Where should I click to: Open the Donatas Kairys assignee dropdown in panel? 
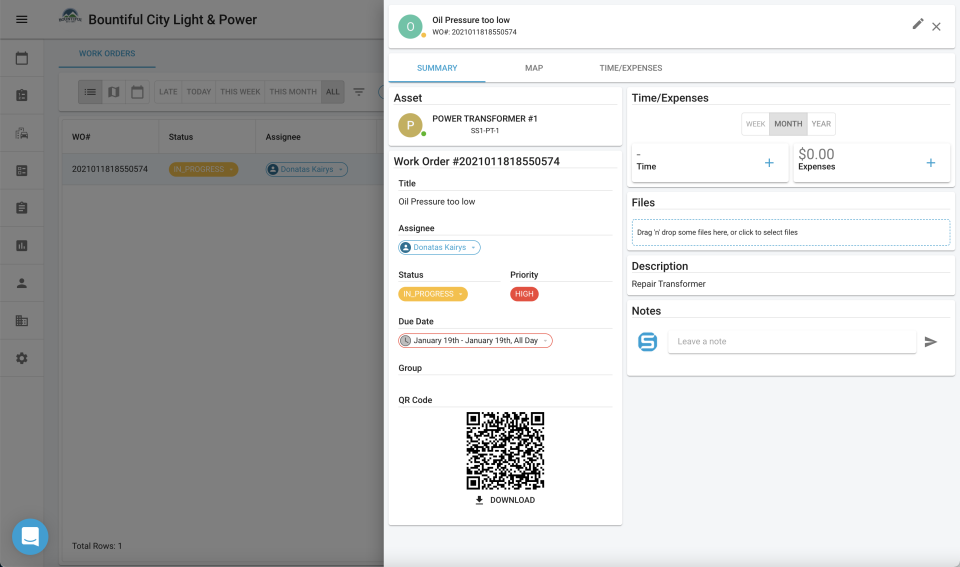440,247
